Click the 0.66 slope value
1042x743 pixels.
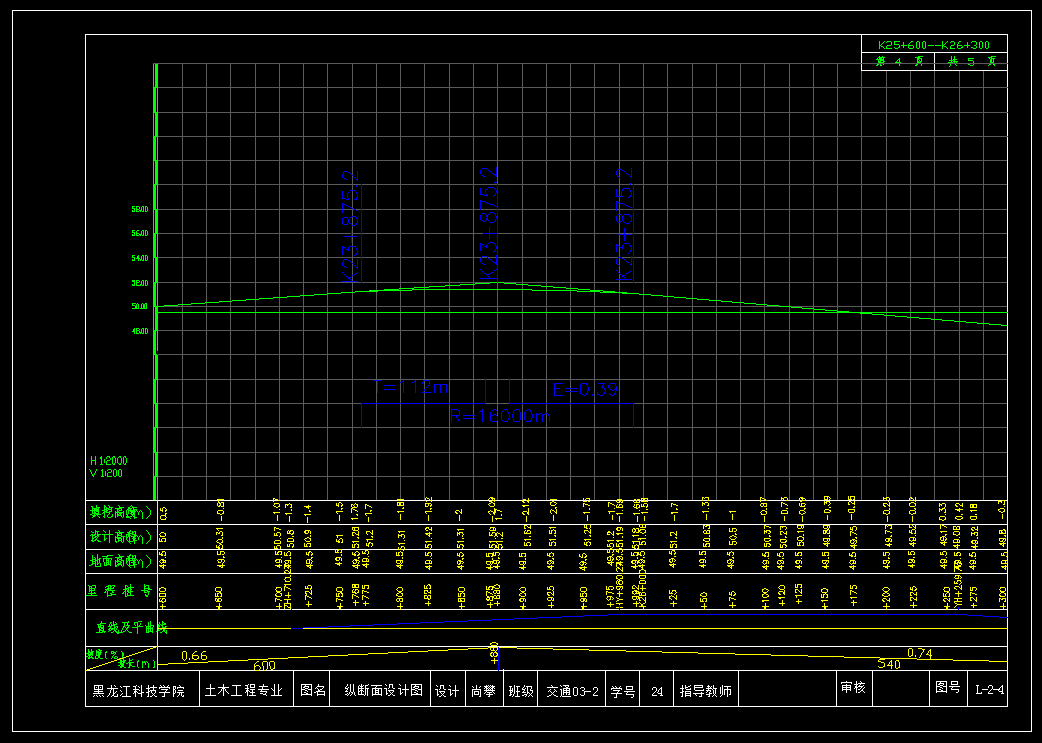195,655
